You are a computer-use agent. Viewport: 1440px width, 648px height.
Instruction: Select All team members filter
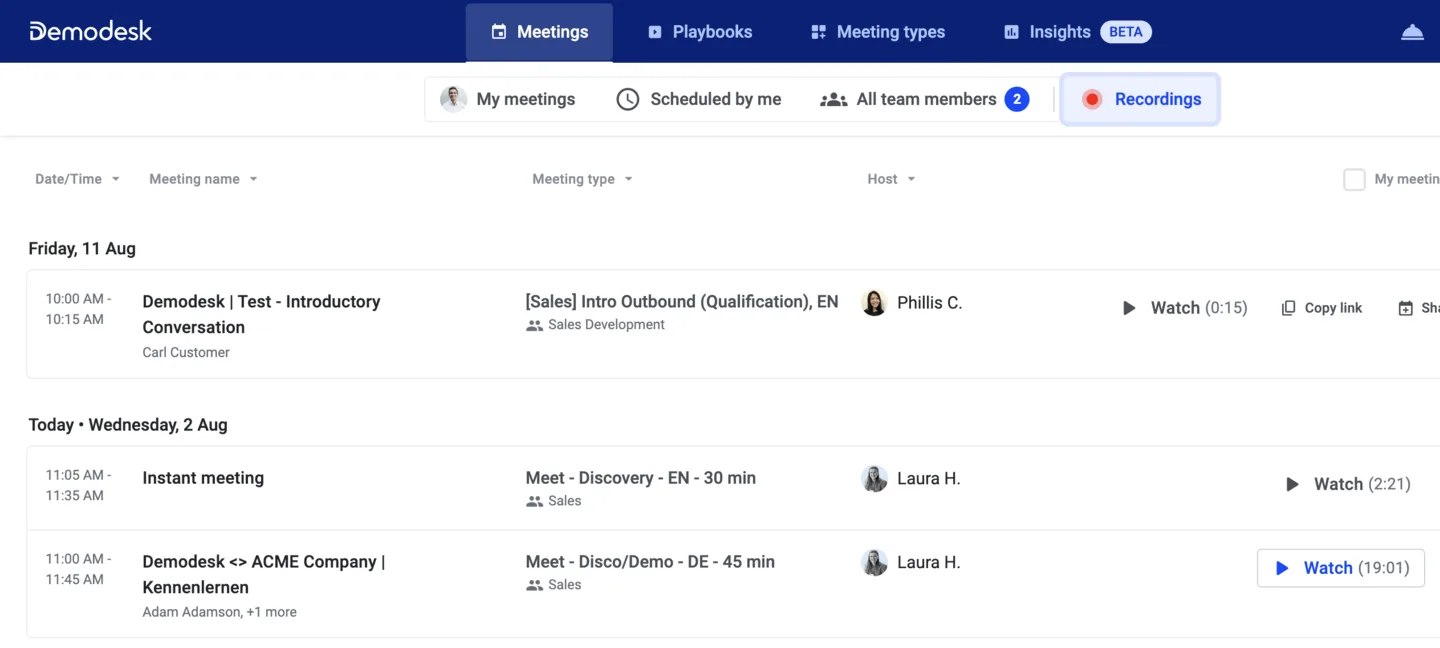click(x=925, y=99)
